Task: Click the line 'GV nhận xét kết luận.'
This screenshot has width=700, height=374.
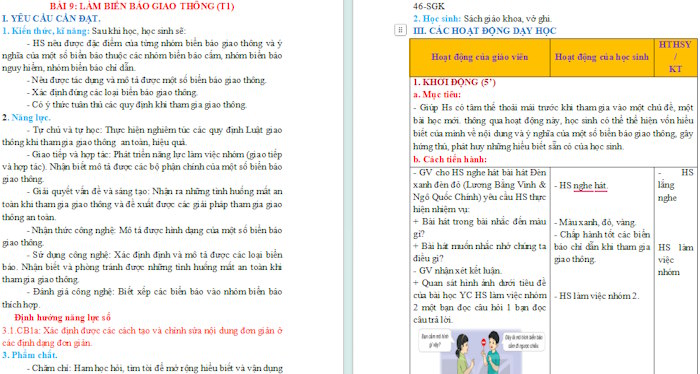Action: click(x=458, y=271)
